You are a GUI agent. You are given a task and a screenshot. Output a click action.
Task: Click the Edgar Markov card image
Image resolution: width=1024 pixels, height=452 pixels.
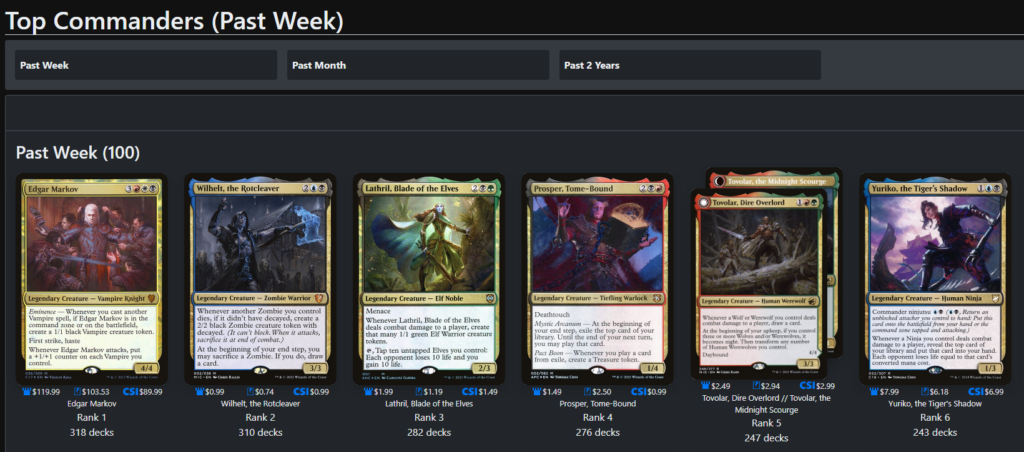click(91, 280)
